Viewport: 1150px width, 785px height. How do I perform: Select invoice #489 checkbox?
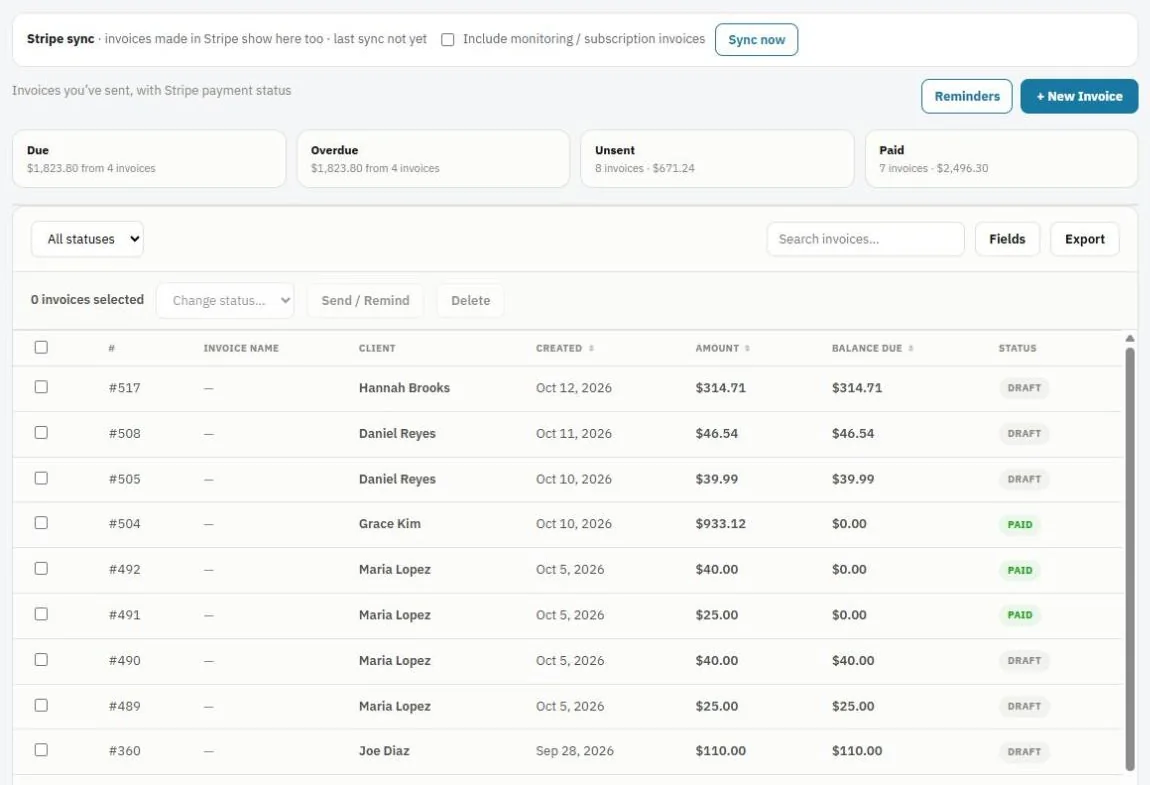[x=41, y=705]
